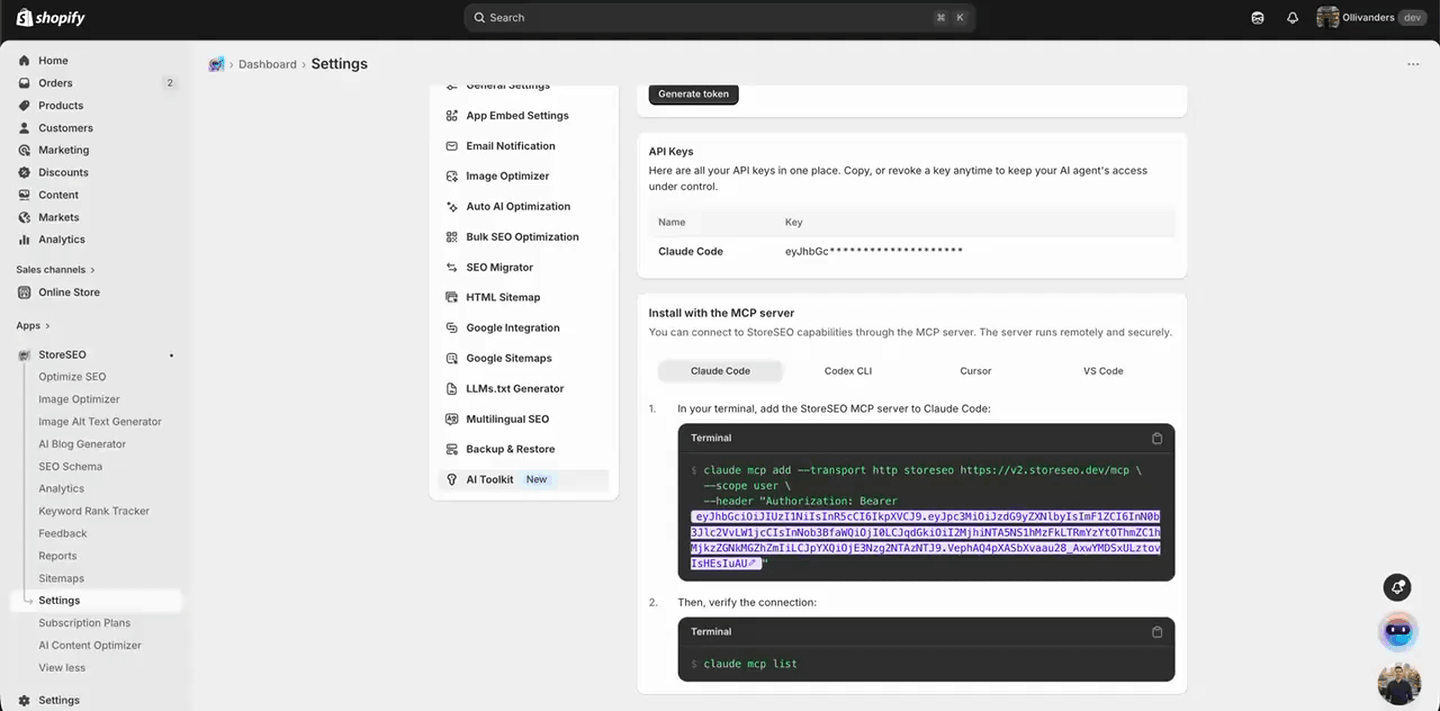Open SEO Schema page
Screen dimensions: 1440x711
pos(70,466)
